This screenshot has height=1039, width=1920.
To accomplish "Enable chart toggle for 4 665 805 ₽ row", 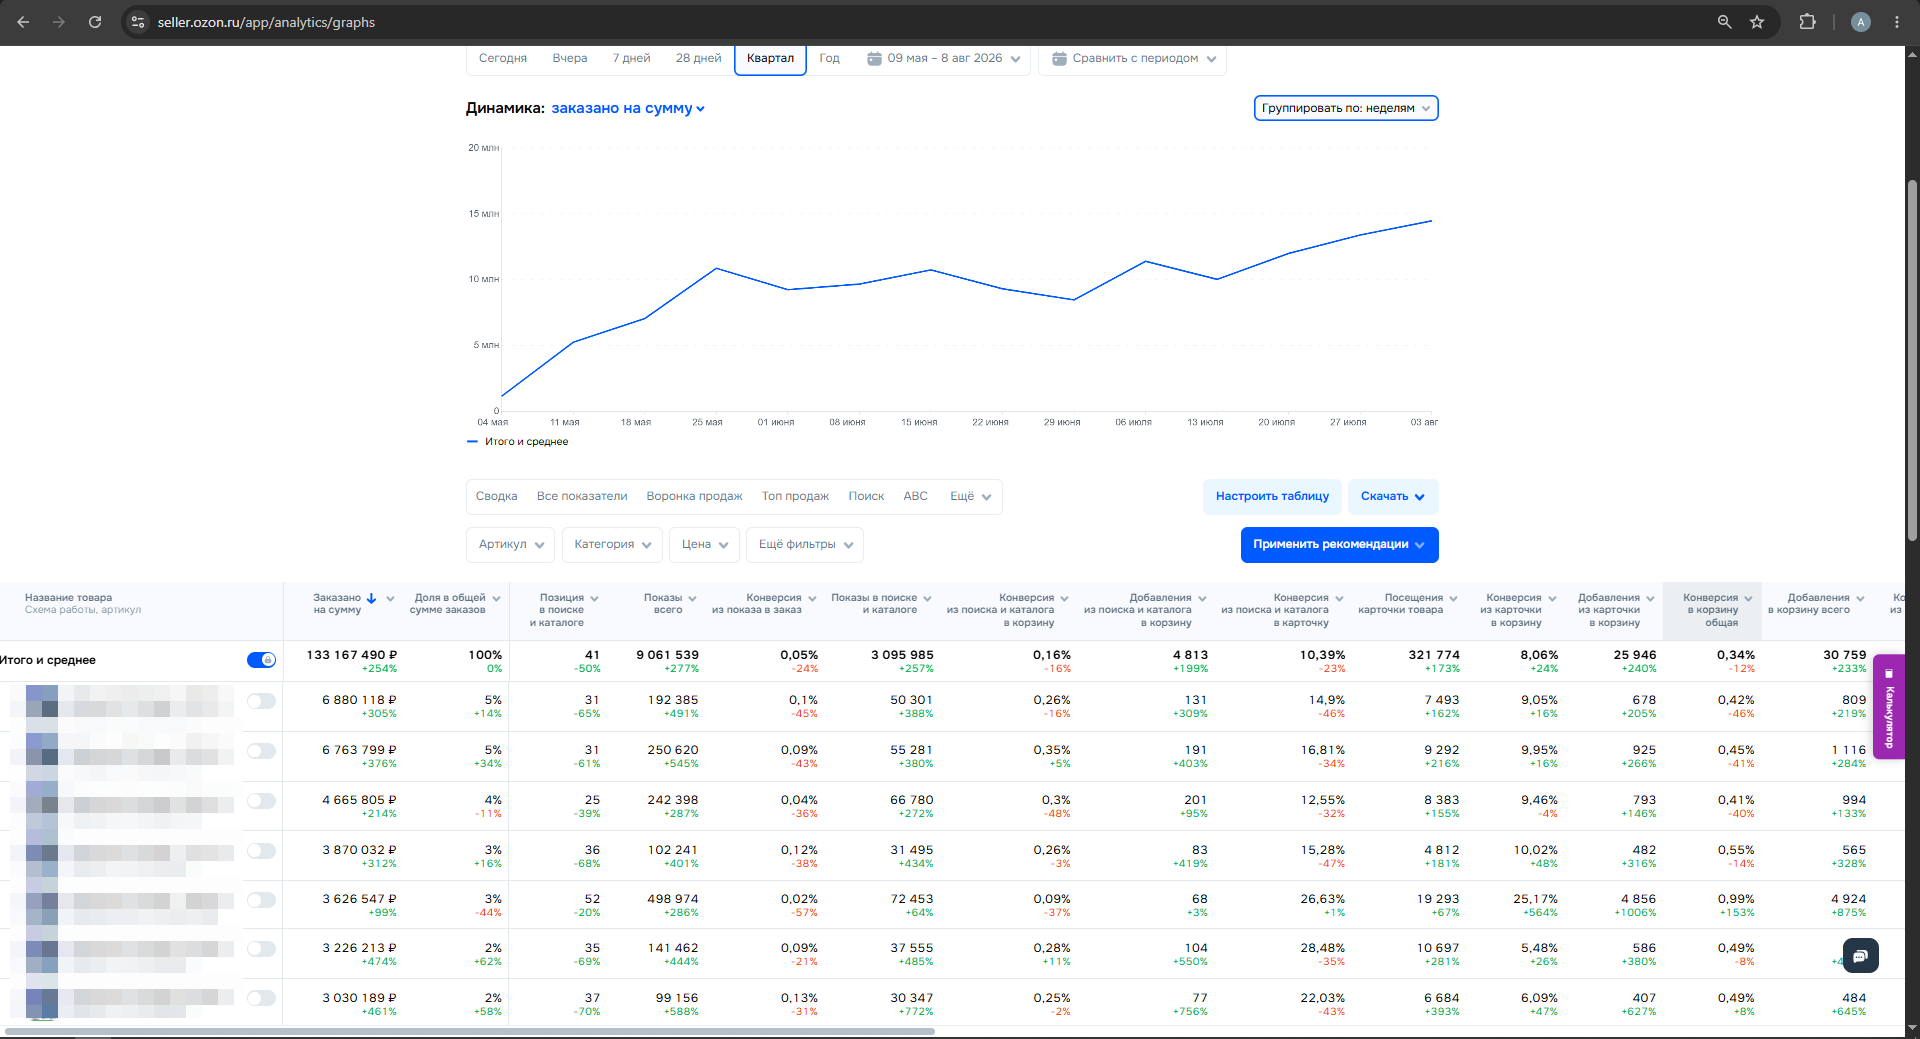I will [261, 801].
